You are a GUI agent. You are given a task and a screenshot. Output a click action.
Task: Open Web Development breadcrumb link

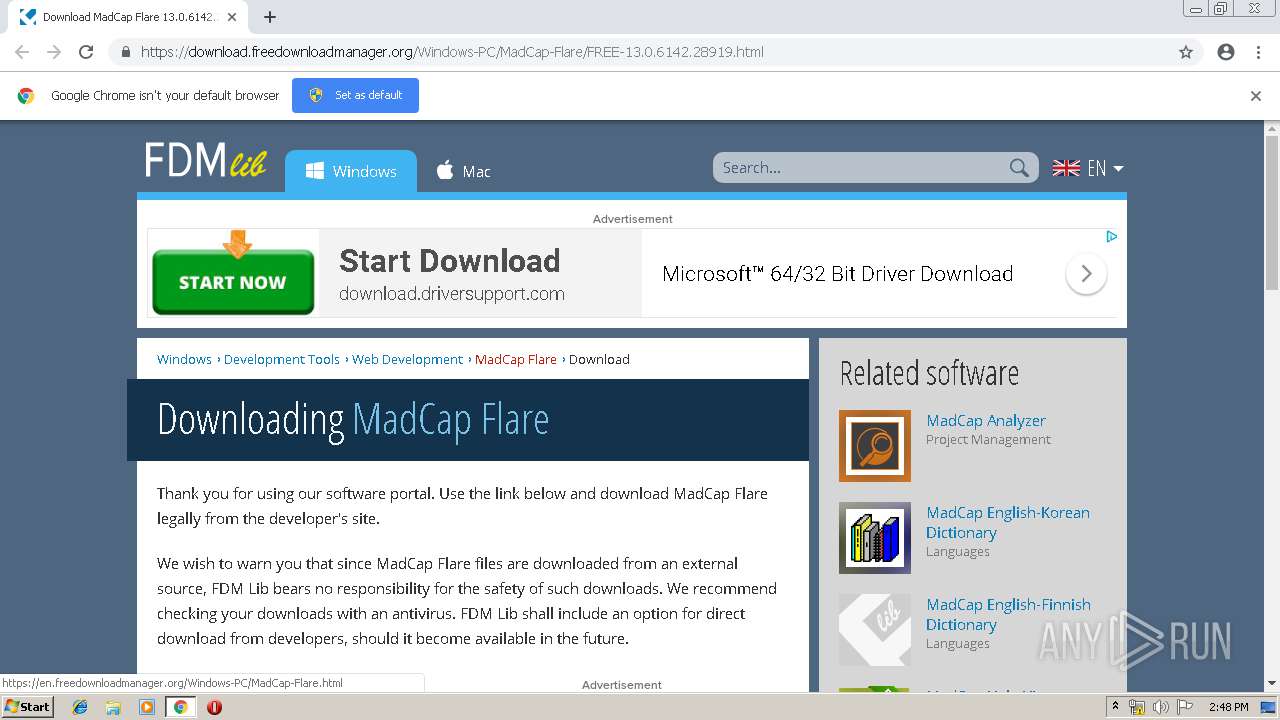407,359
